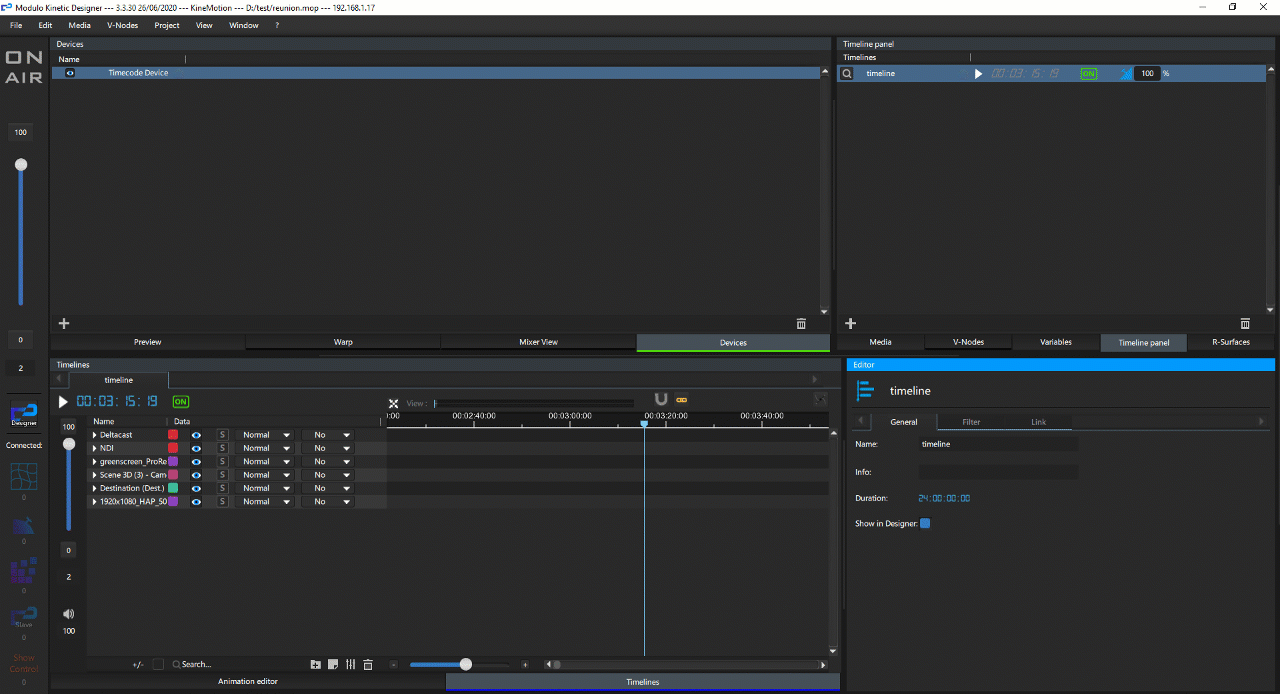Expand the NDI layer
Viewport: 1280px width, 694px height.
(x=94, y=448)
